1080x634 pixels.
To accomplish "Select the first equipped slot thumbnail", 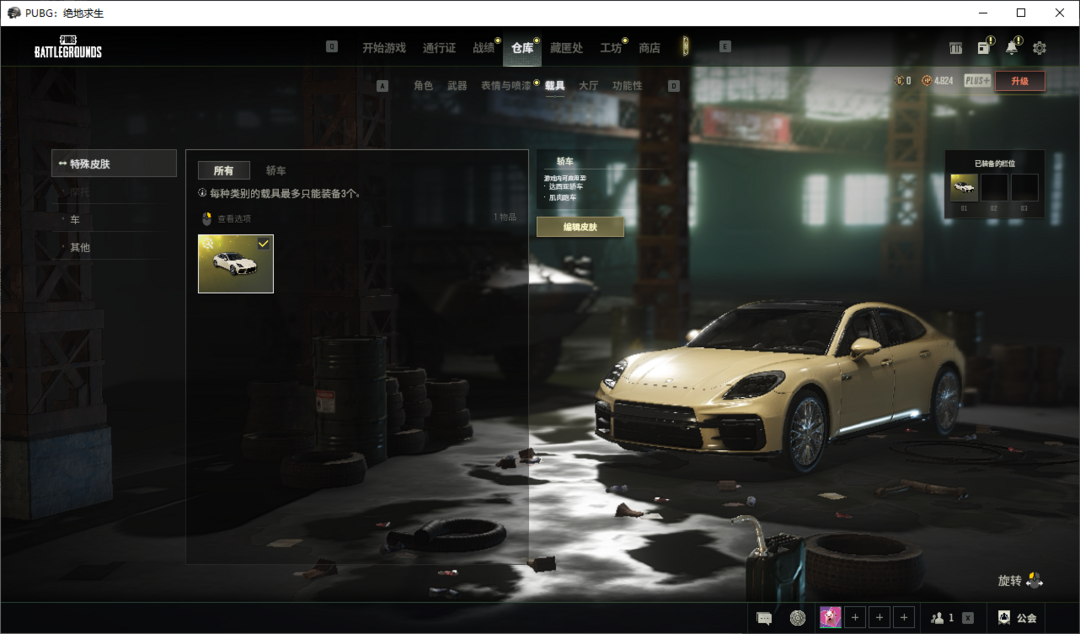I will (x=964, y=187).
